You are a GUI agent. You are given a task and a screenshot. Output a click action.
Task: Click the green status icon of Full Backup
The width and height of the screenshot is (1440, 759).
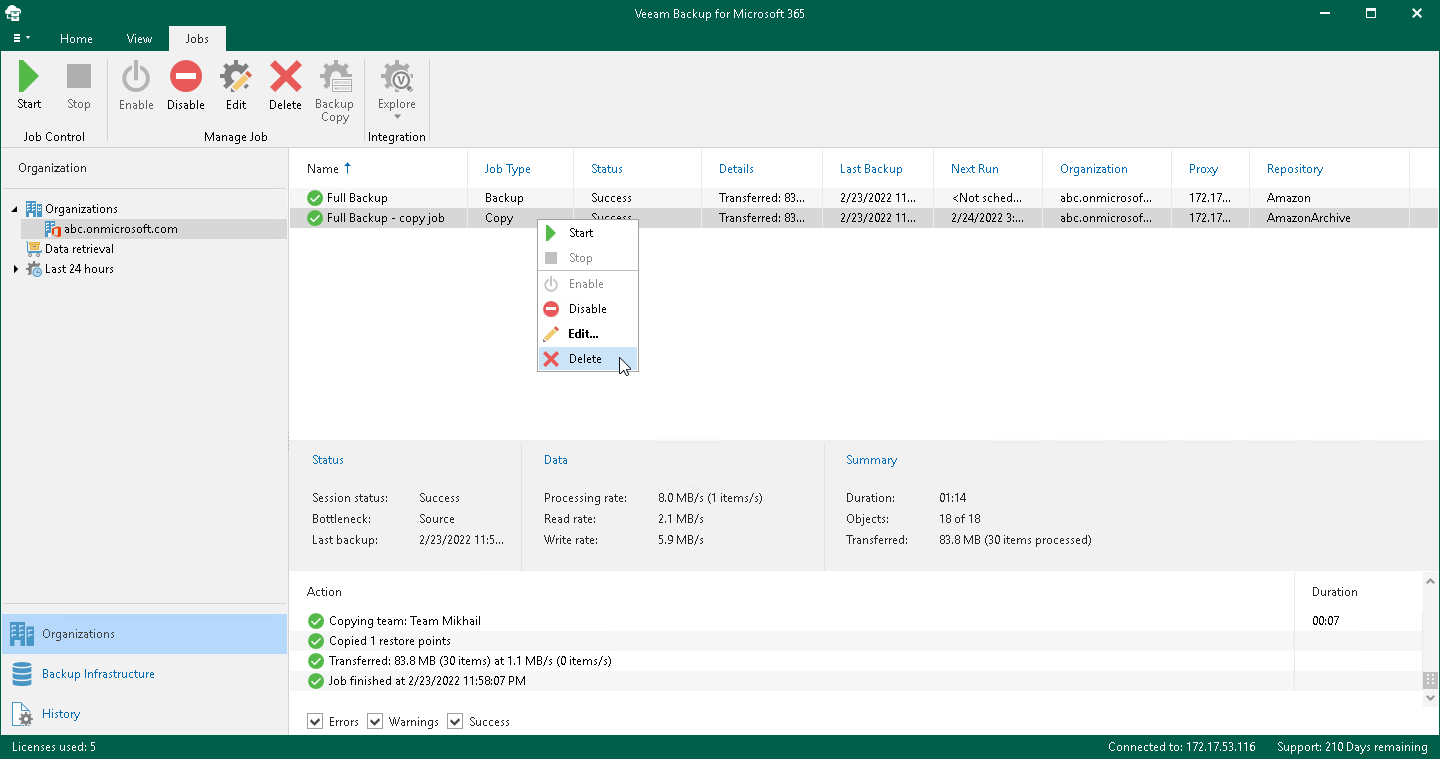315,198
